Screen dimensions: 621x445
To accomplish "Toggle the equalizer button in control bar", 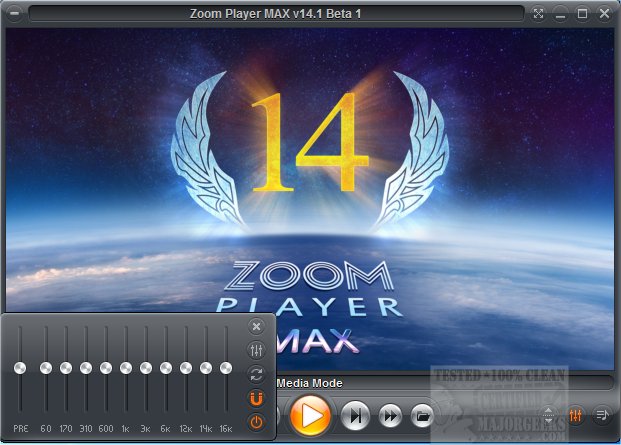I will click(576, 414).
